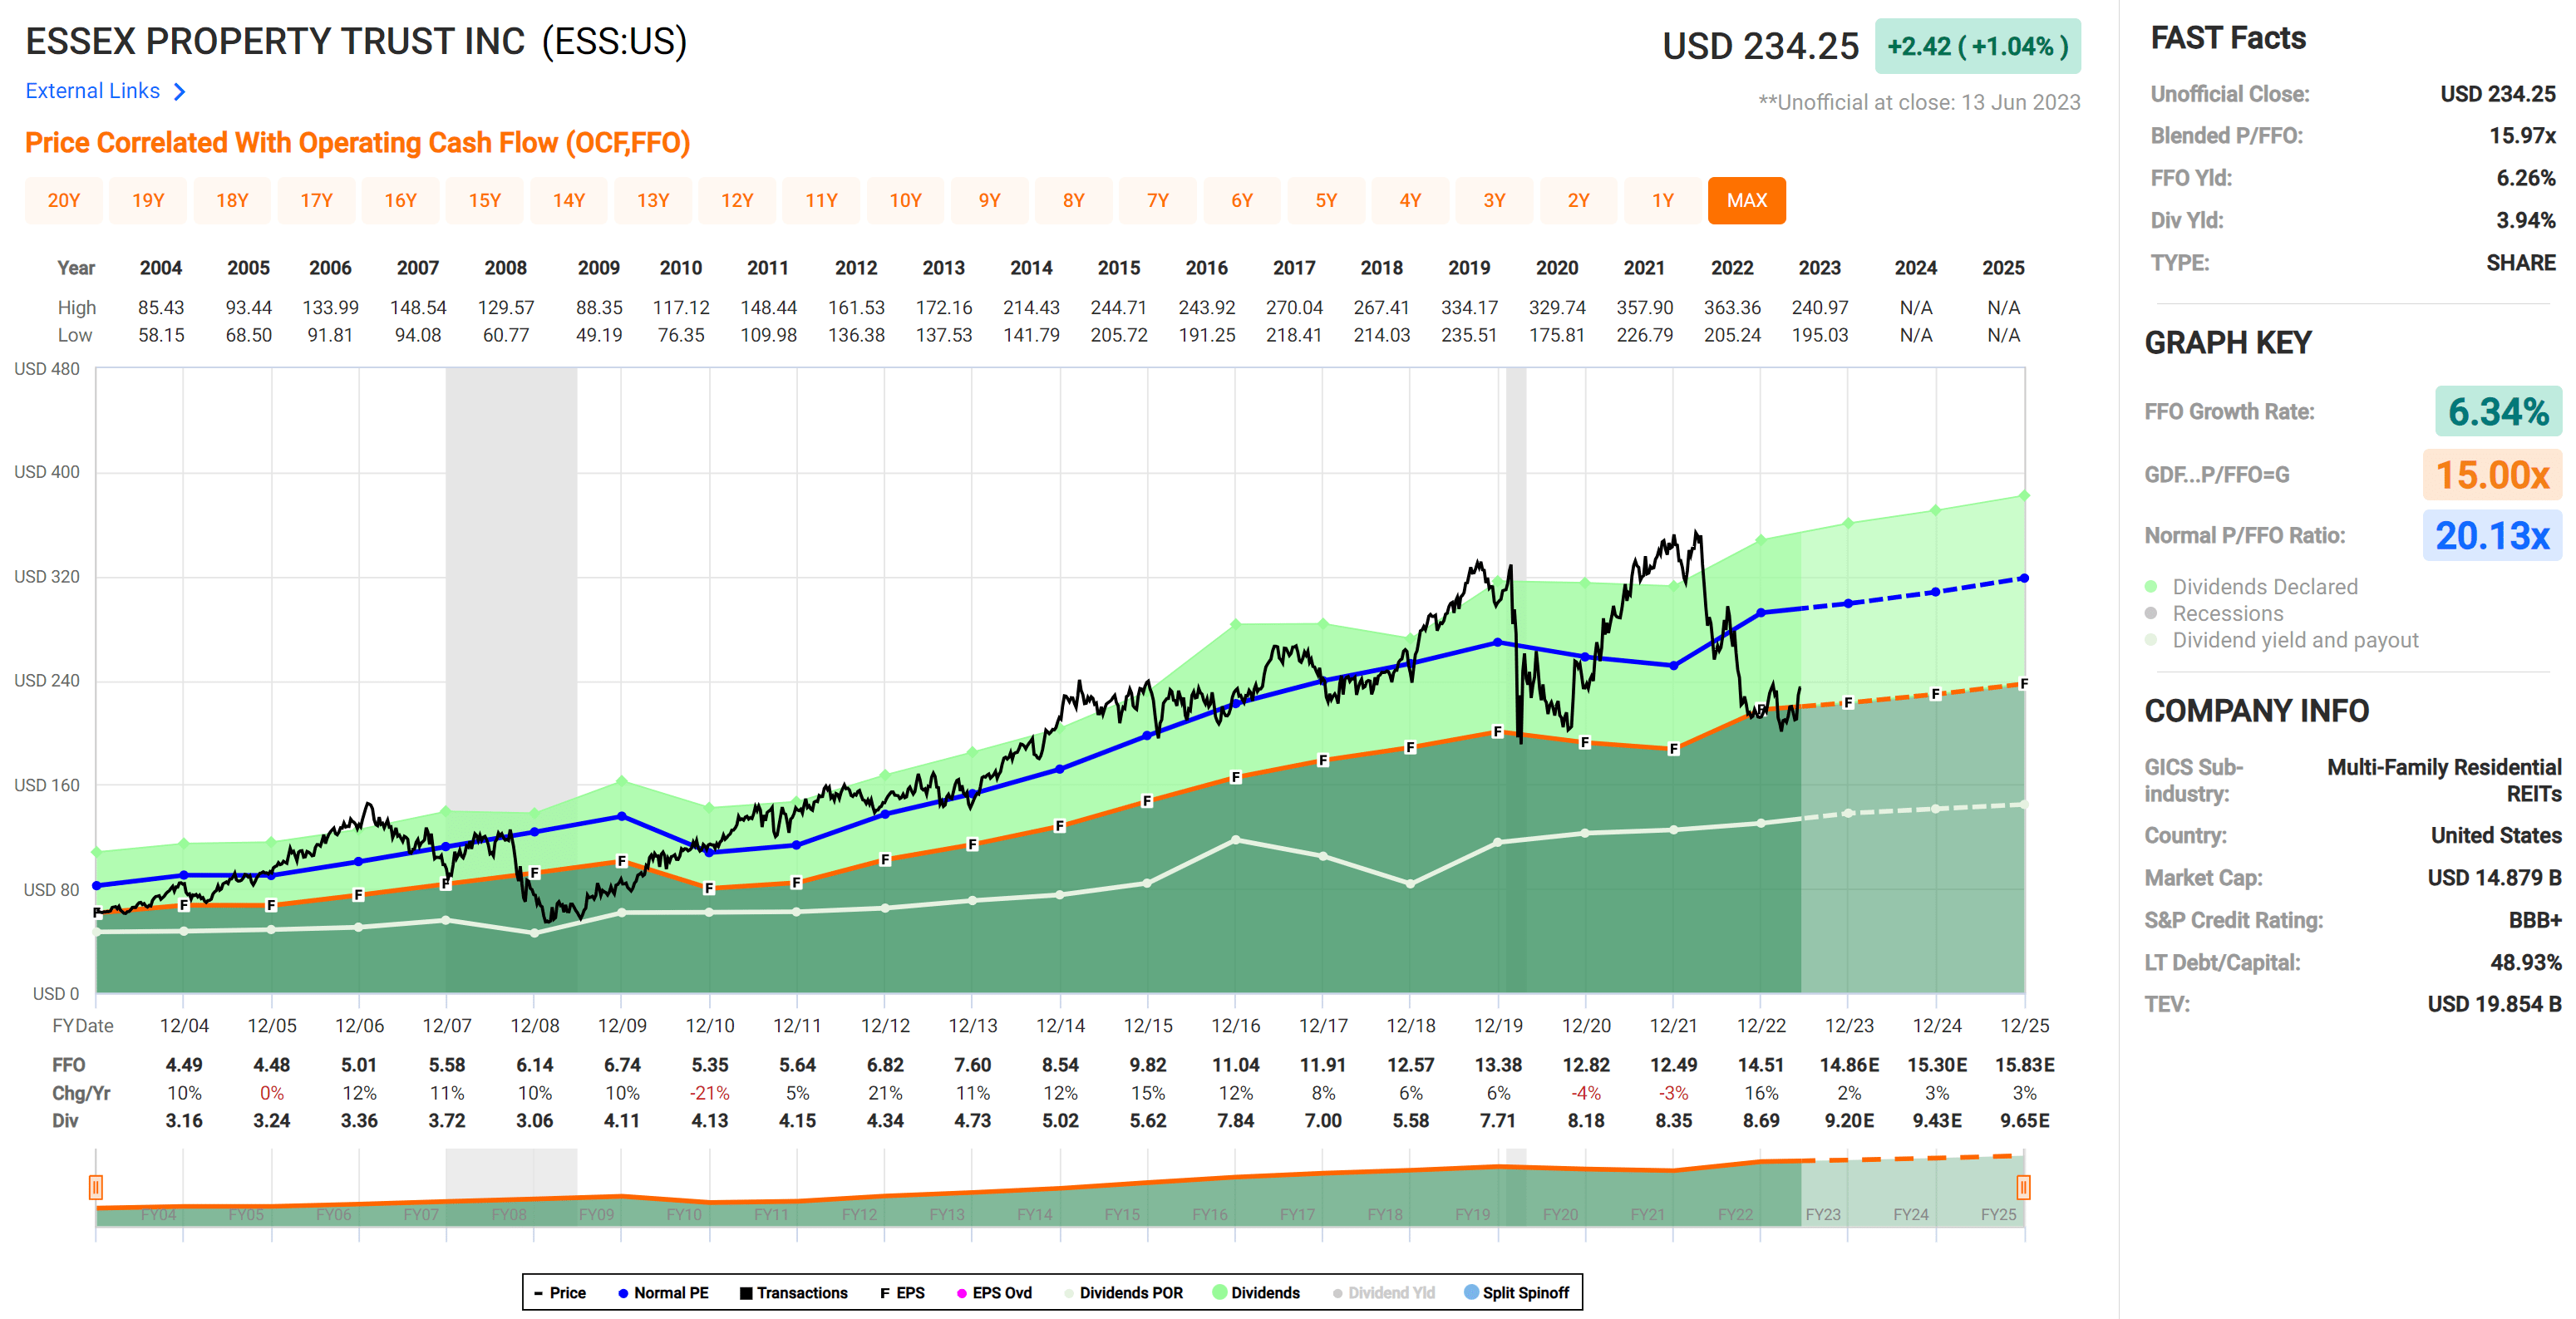2576x1319 pixels.
Task: Click the 2025 Div estimate 9.65E
Action: tap(2024, 1121)
